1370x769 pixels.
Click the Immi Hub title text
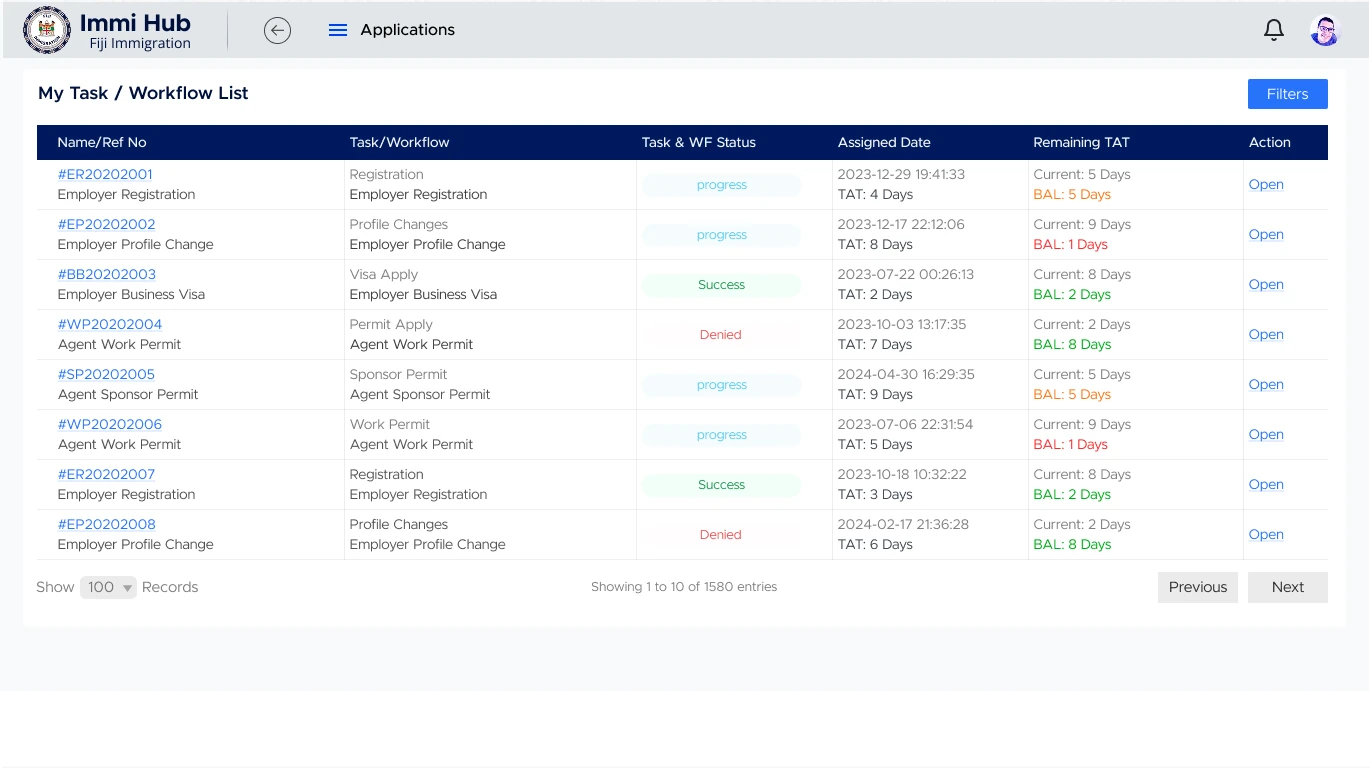click(x=135, y=22)
